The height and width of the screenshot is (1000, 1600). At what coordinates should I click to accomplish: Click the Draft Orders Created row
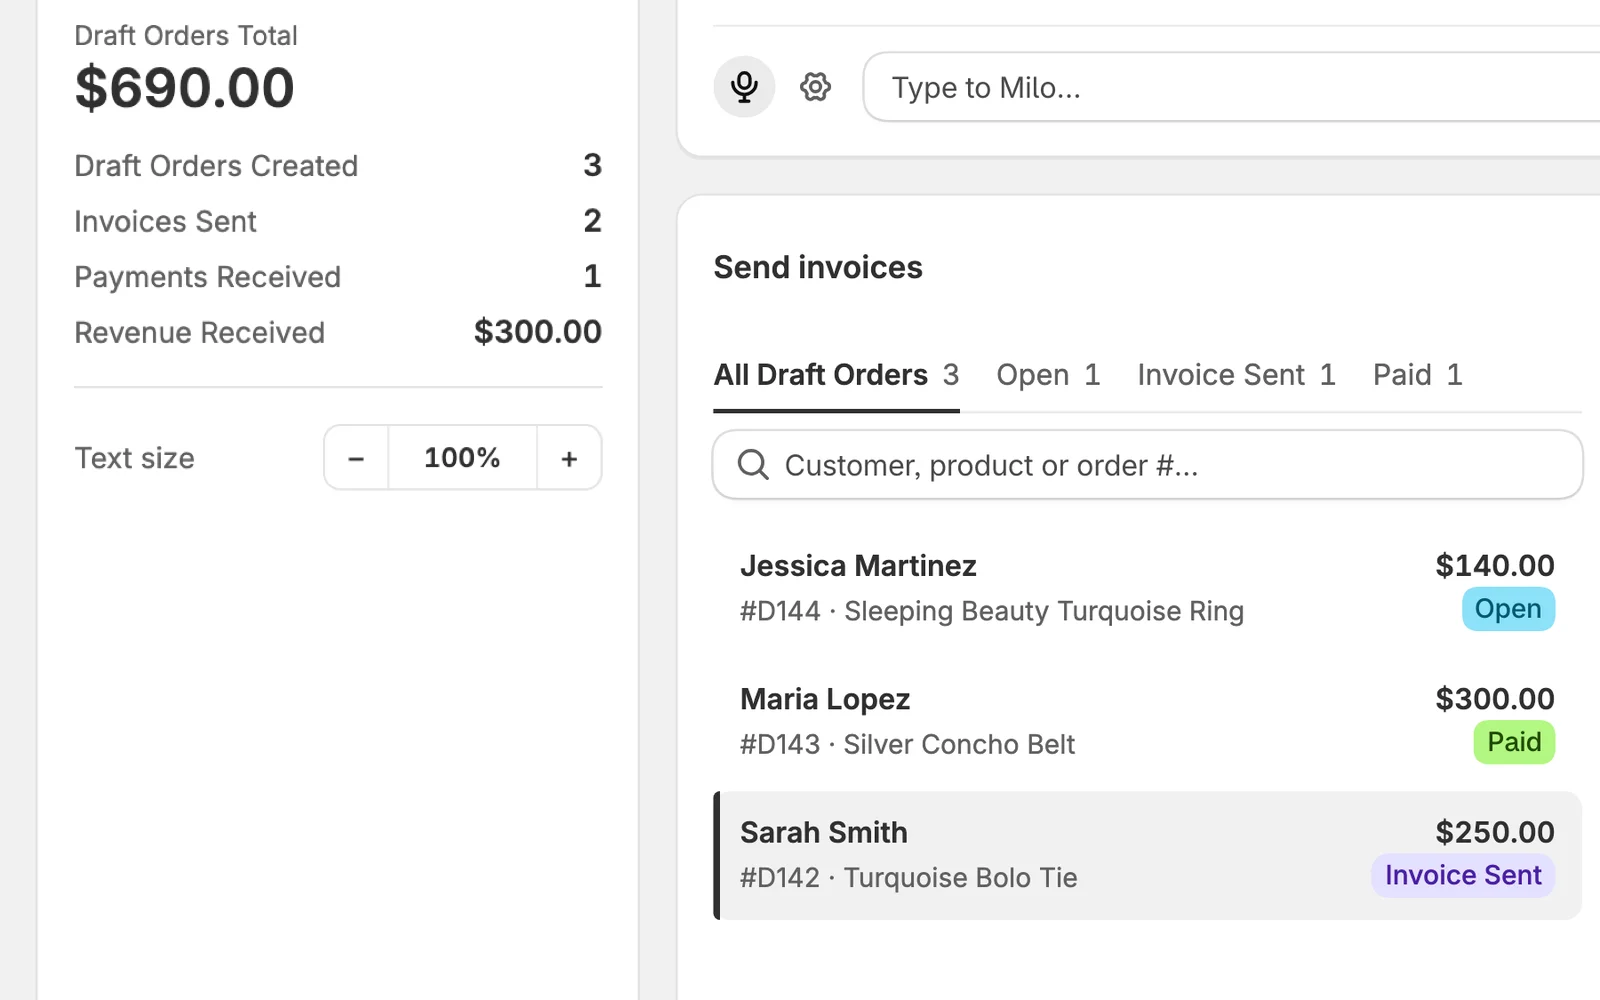point(338,165)
